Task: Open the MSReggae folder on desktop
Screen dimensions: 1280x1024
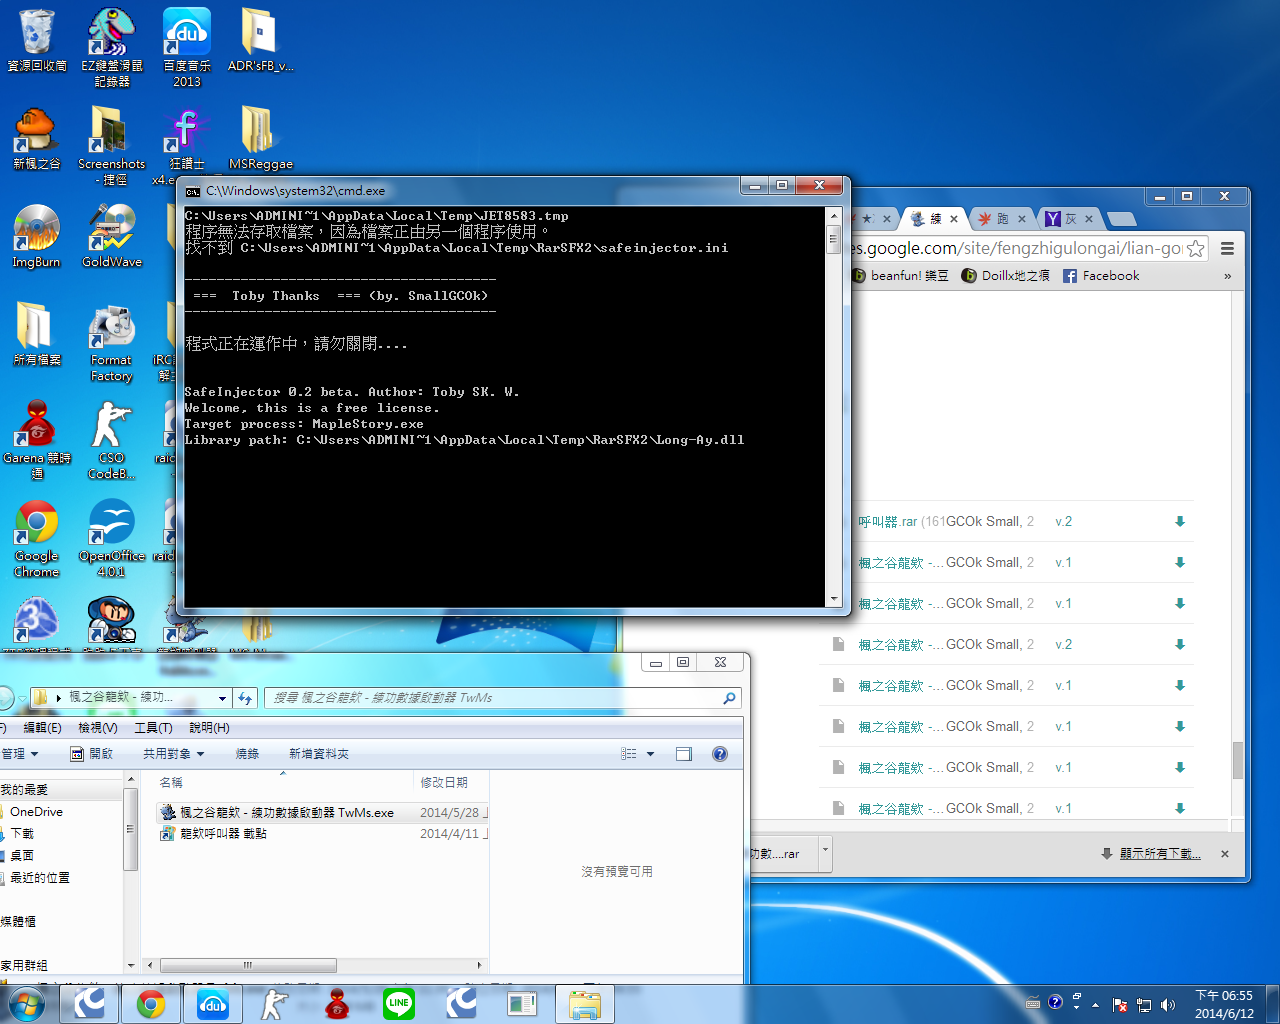Action: click(261, 138)
